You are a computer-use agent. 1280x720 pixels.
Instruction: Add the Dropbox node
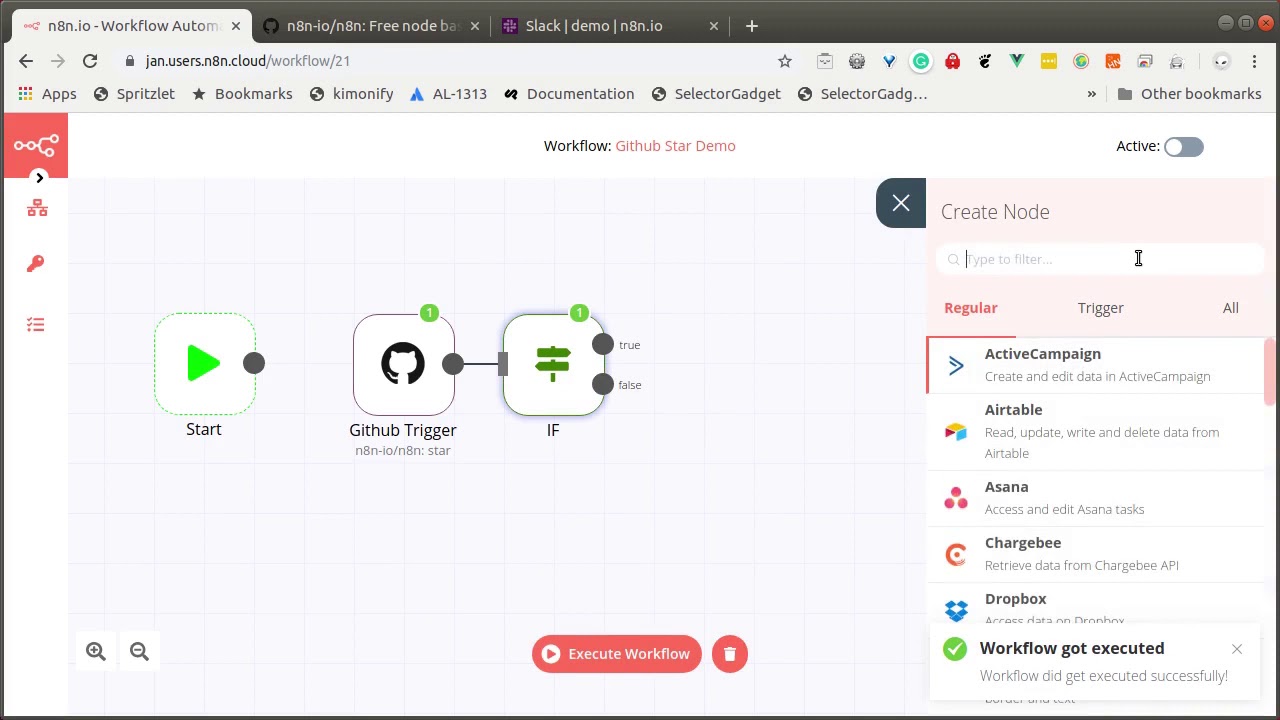tap(1096, 605)
